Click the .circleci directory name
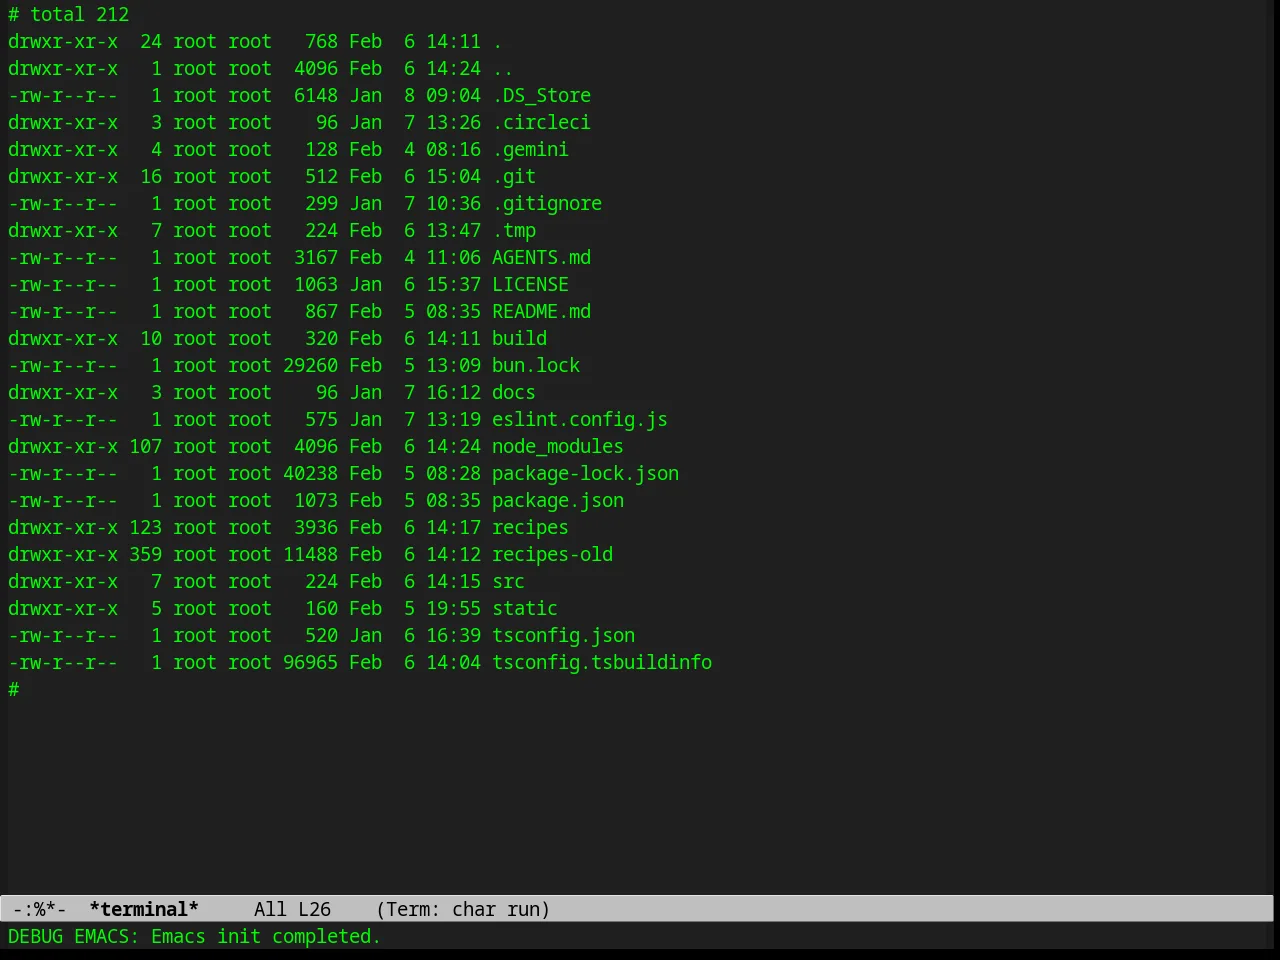 coord(541,122)
